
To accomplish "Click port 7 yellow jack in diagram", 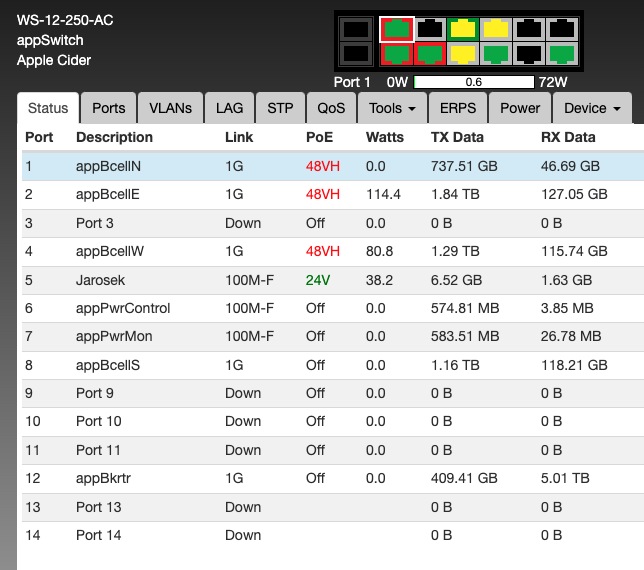I will point(496,29).
